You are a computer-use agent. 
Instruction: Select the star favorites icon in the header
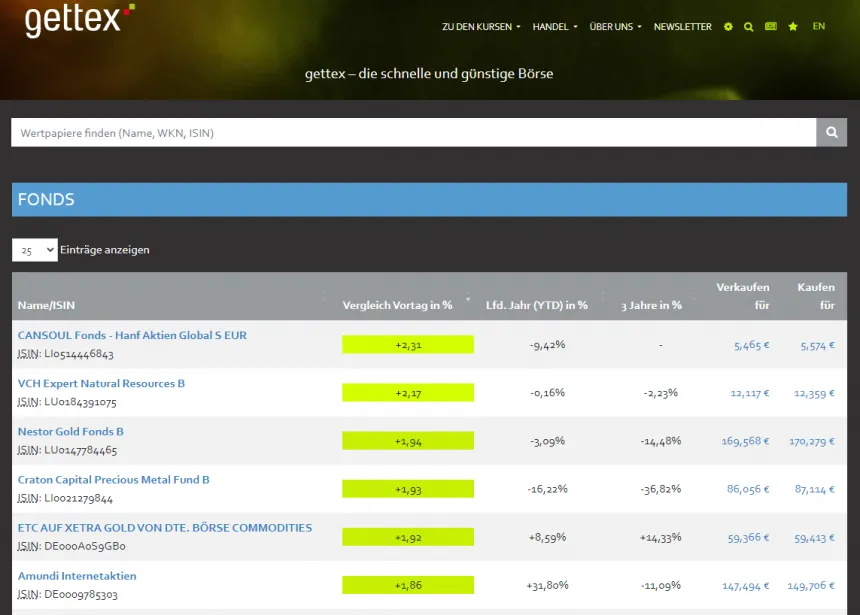click(x=792, y=27)
